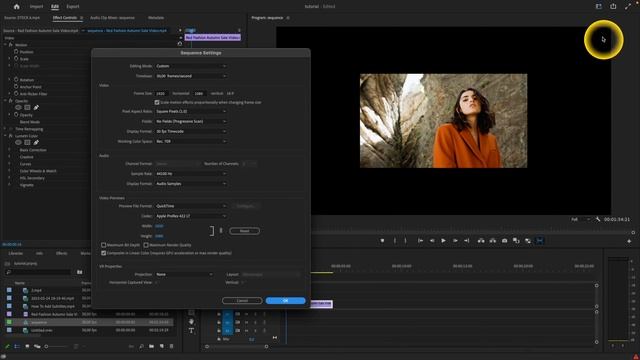The height and width of the screenshot is (360, 640).
Task: Open the Metadata tab
Action: tap(156, 18)
